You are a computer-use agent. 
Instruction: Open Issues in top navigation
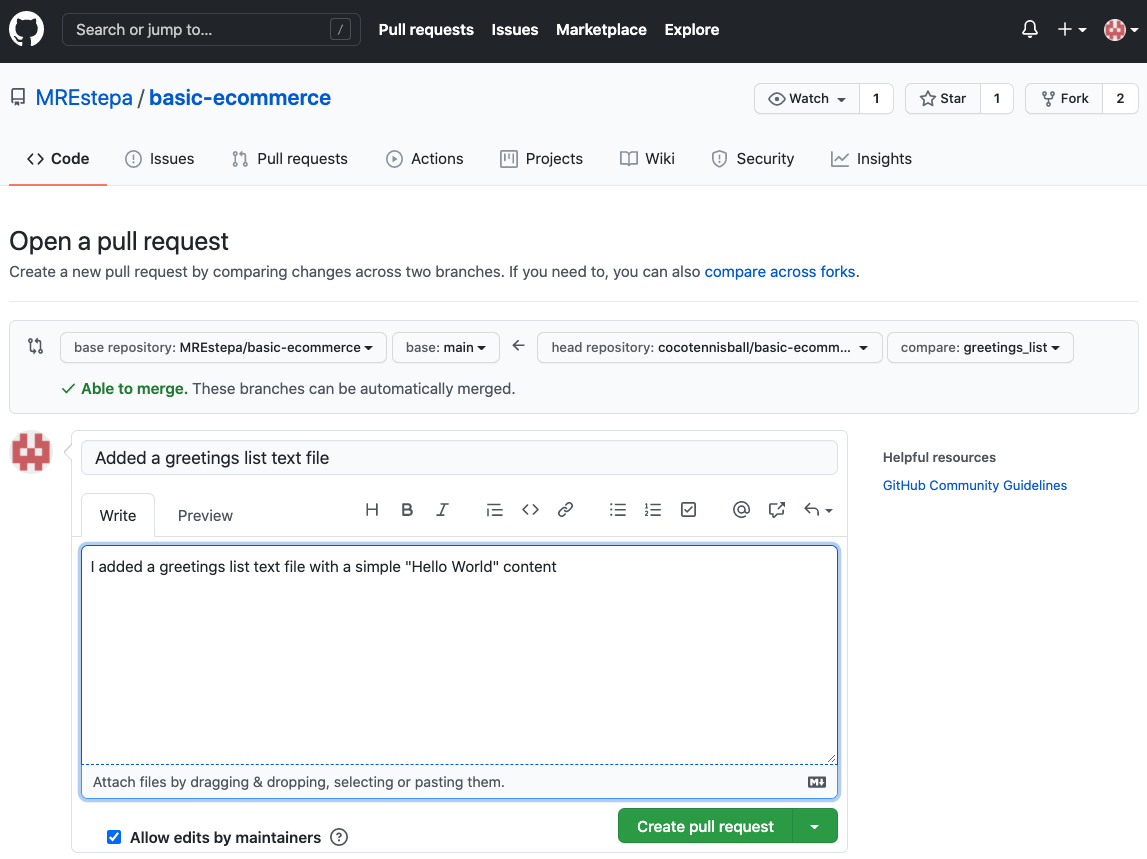[514, 30]
